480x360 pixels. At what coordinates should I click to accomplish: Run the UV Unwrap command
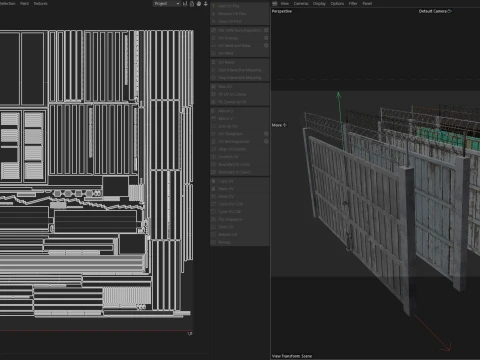coord(237,38)
